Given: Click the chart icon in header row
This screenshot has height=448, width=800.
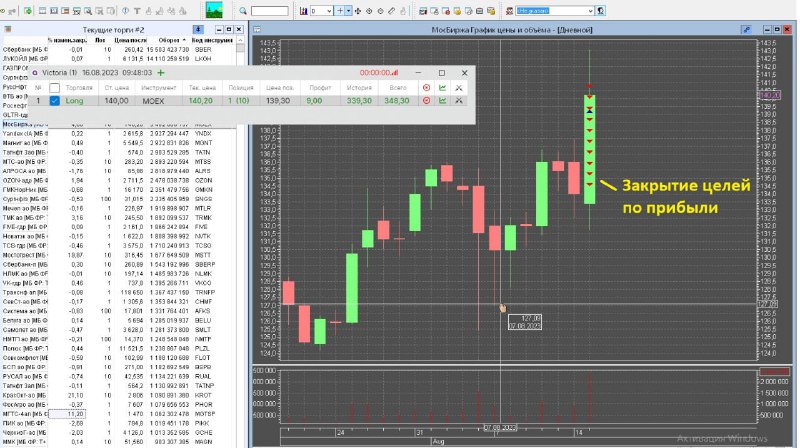Looking at the screenshot, I should pyautogui.click(x=442, y=87).
